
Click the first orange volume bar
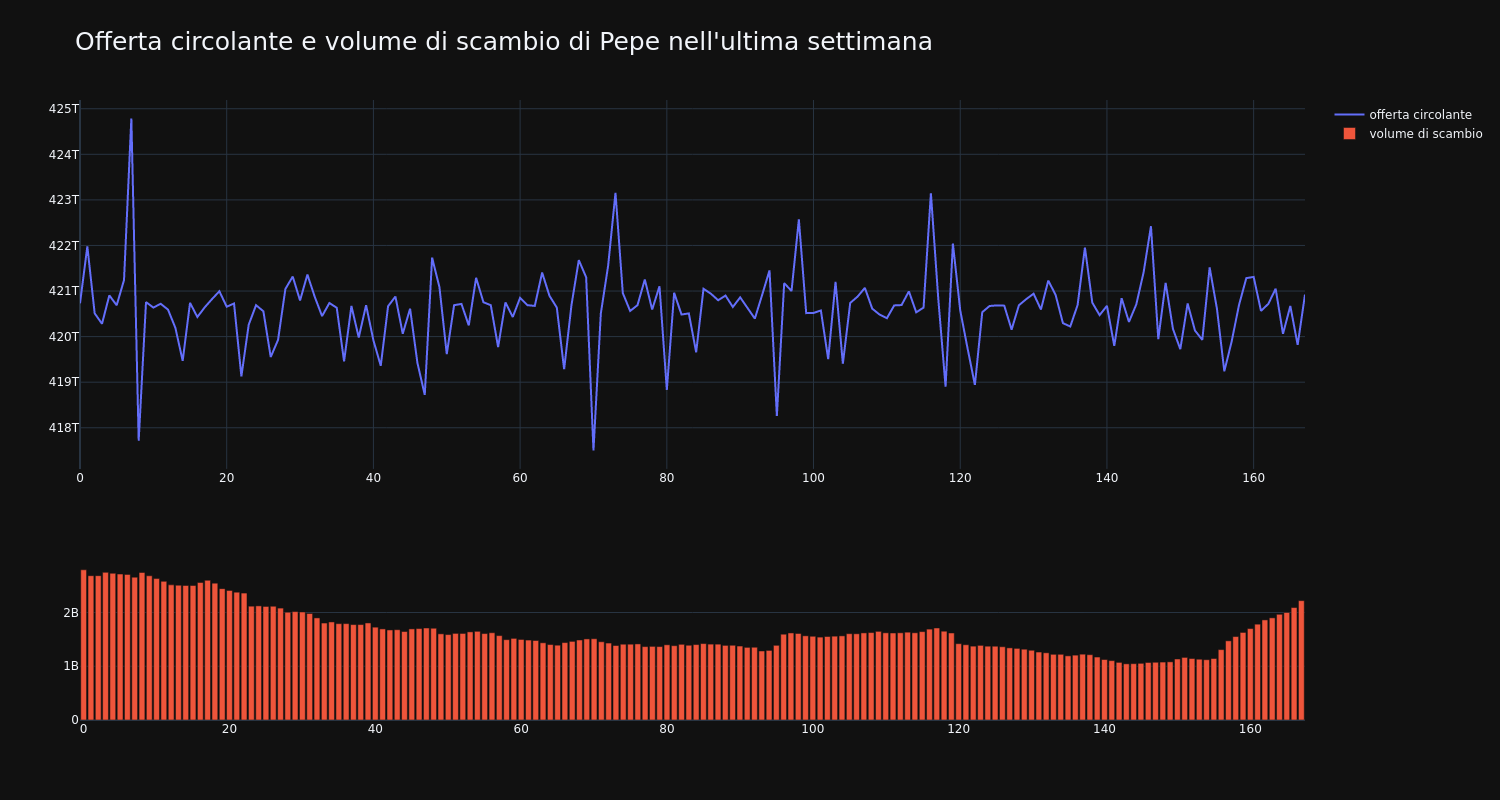(x=83, y=645)
